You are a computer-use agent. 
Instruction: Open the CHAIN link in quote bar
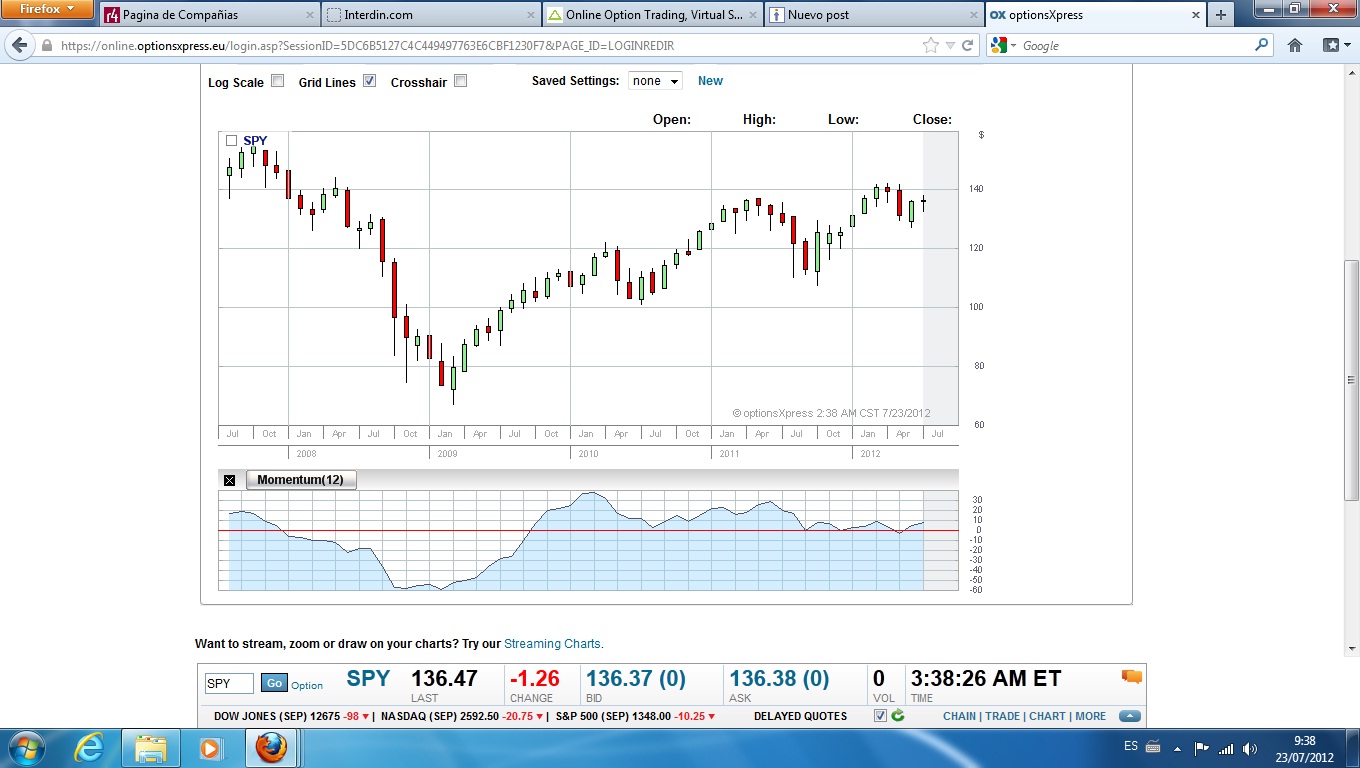pos(959,716)
